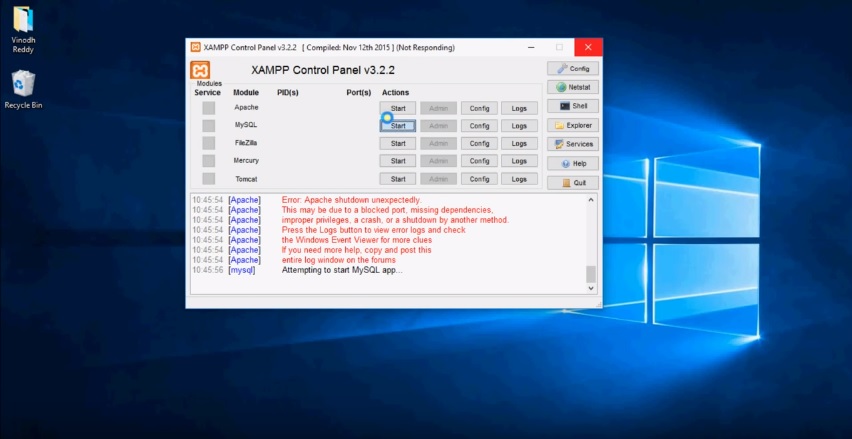852x439 pixels.
Task: View Mercury Logs
Action: 519,161
